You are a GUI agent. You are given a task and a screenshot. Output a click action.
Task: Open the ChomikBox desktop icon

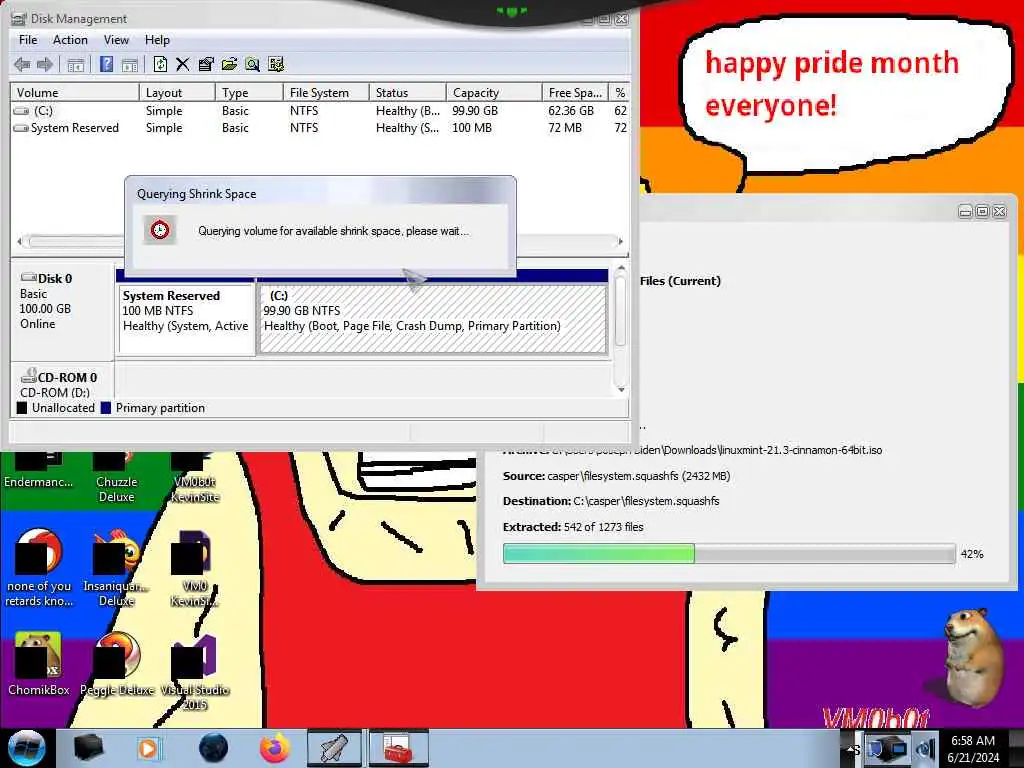[x=39, y=665]
